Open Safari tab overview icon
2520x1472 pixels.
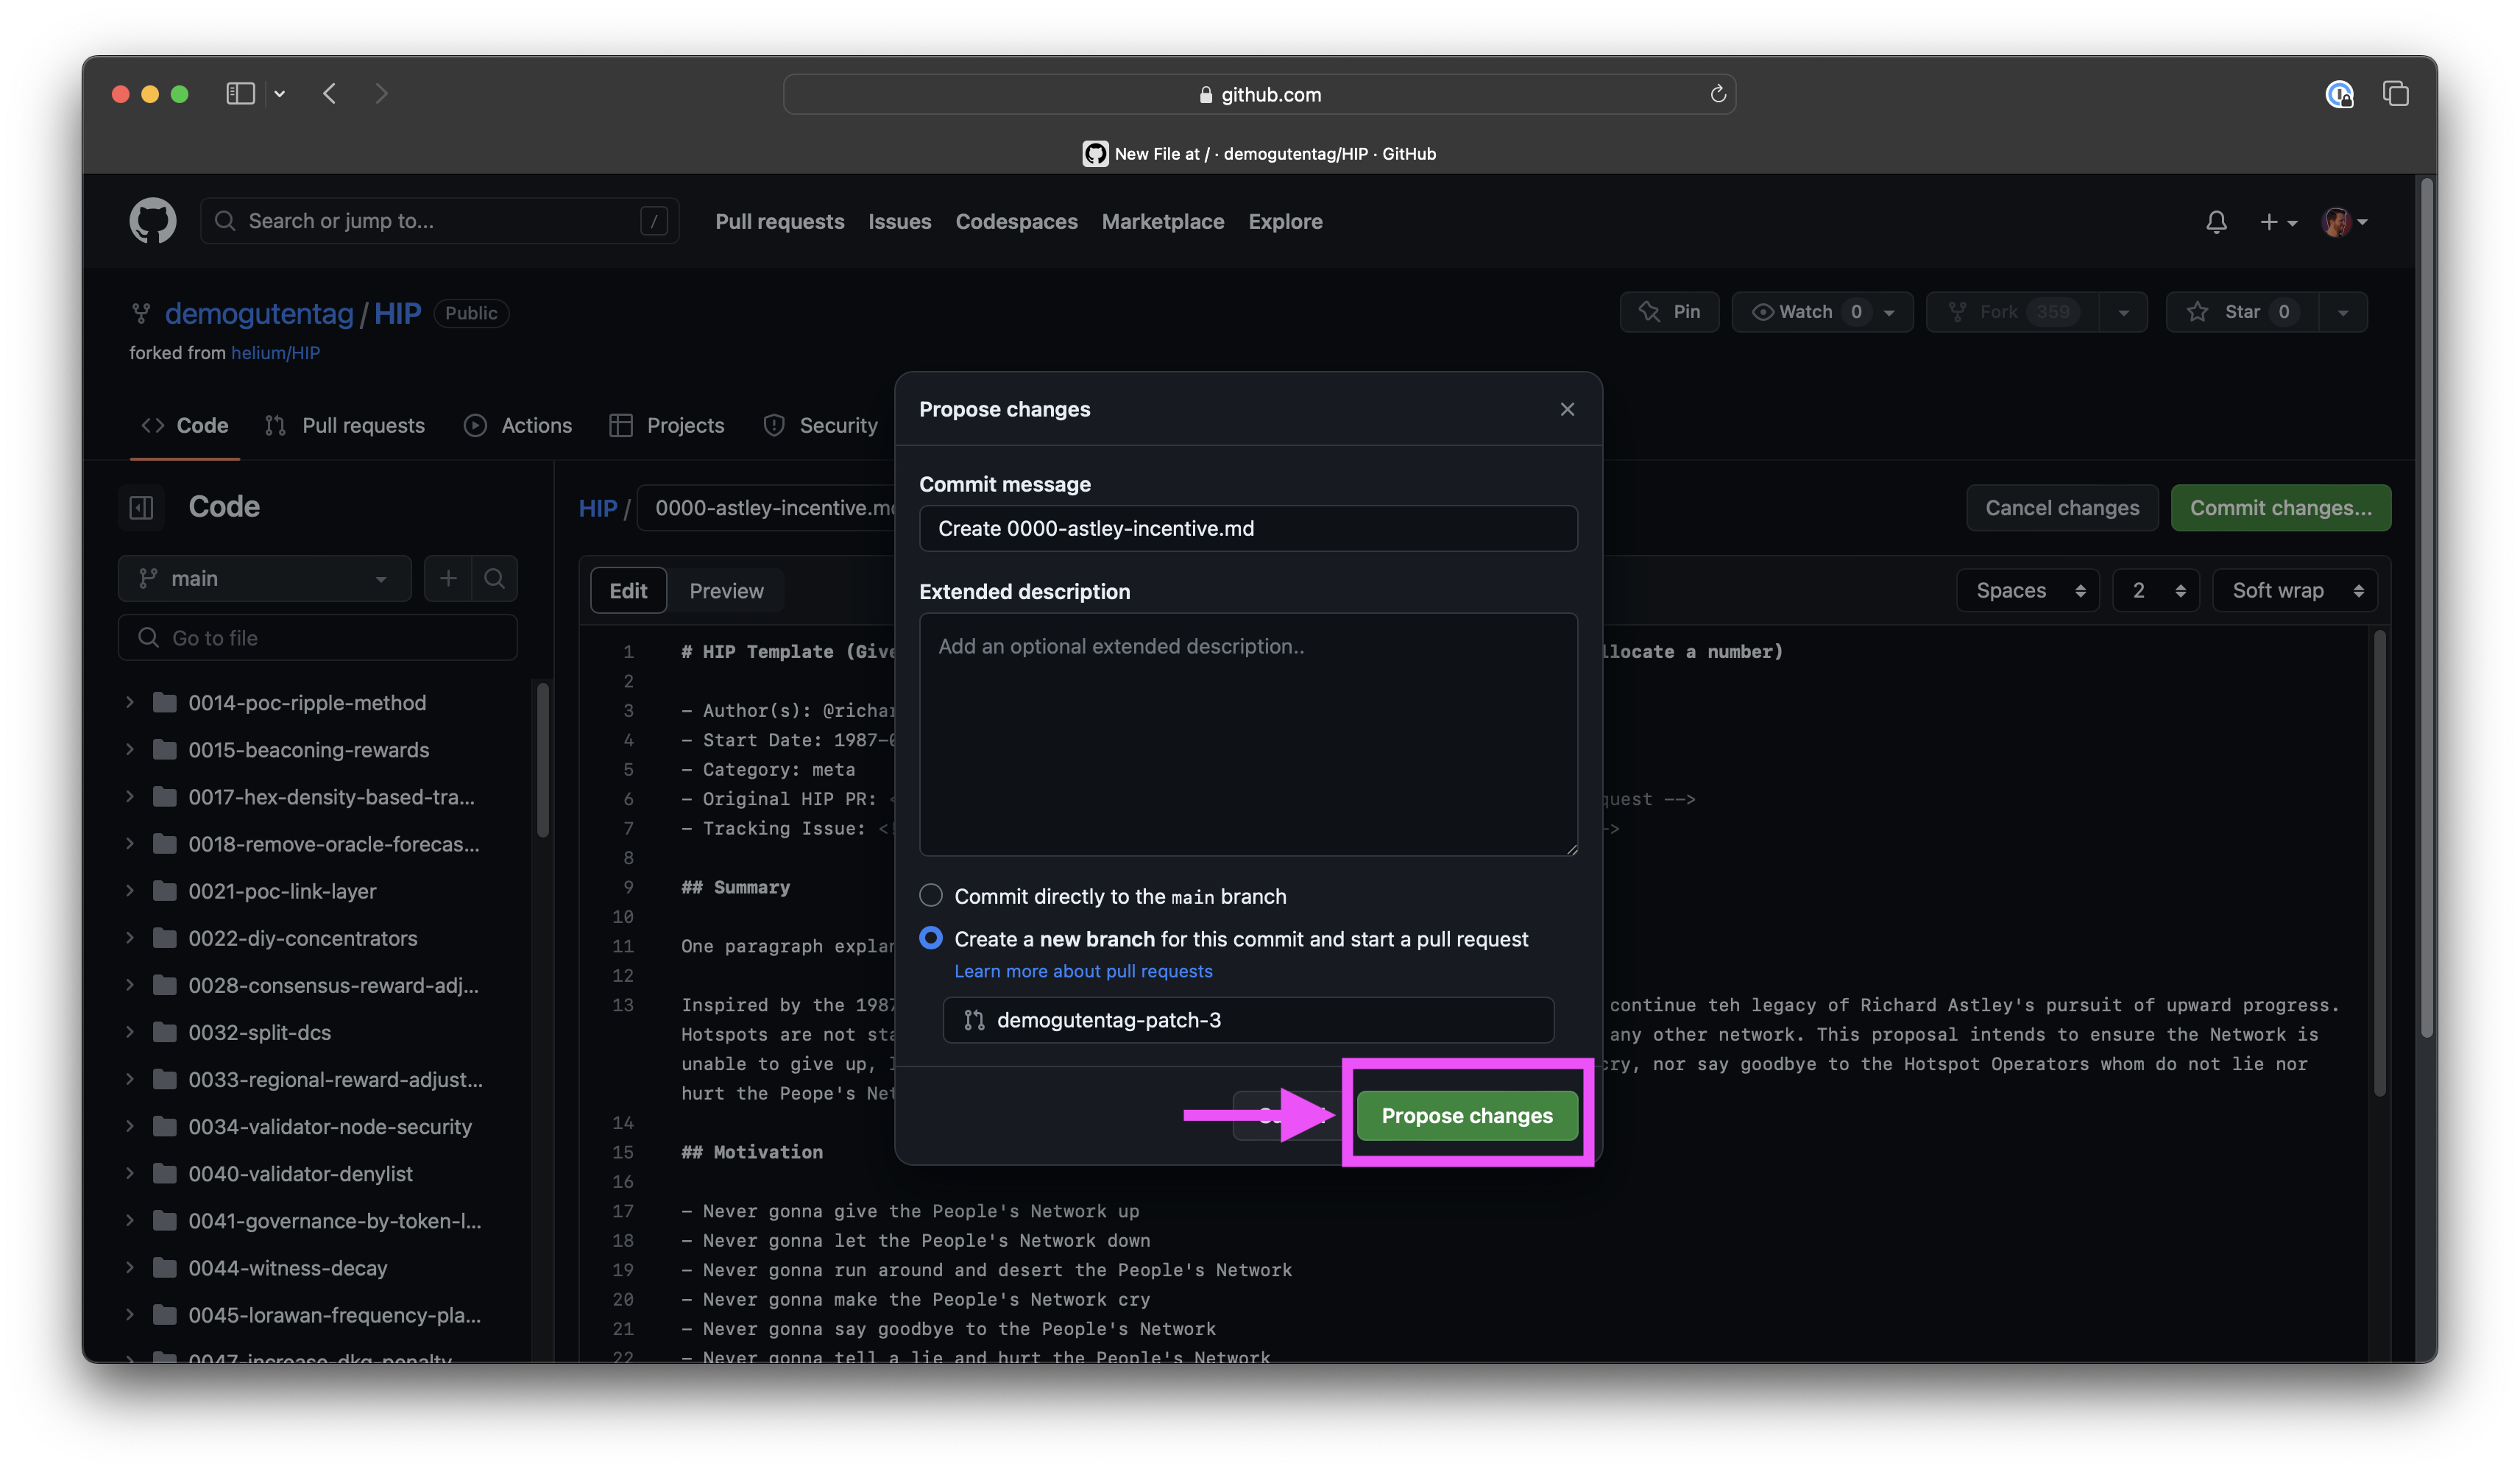point(2395,94)
